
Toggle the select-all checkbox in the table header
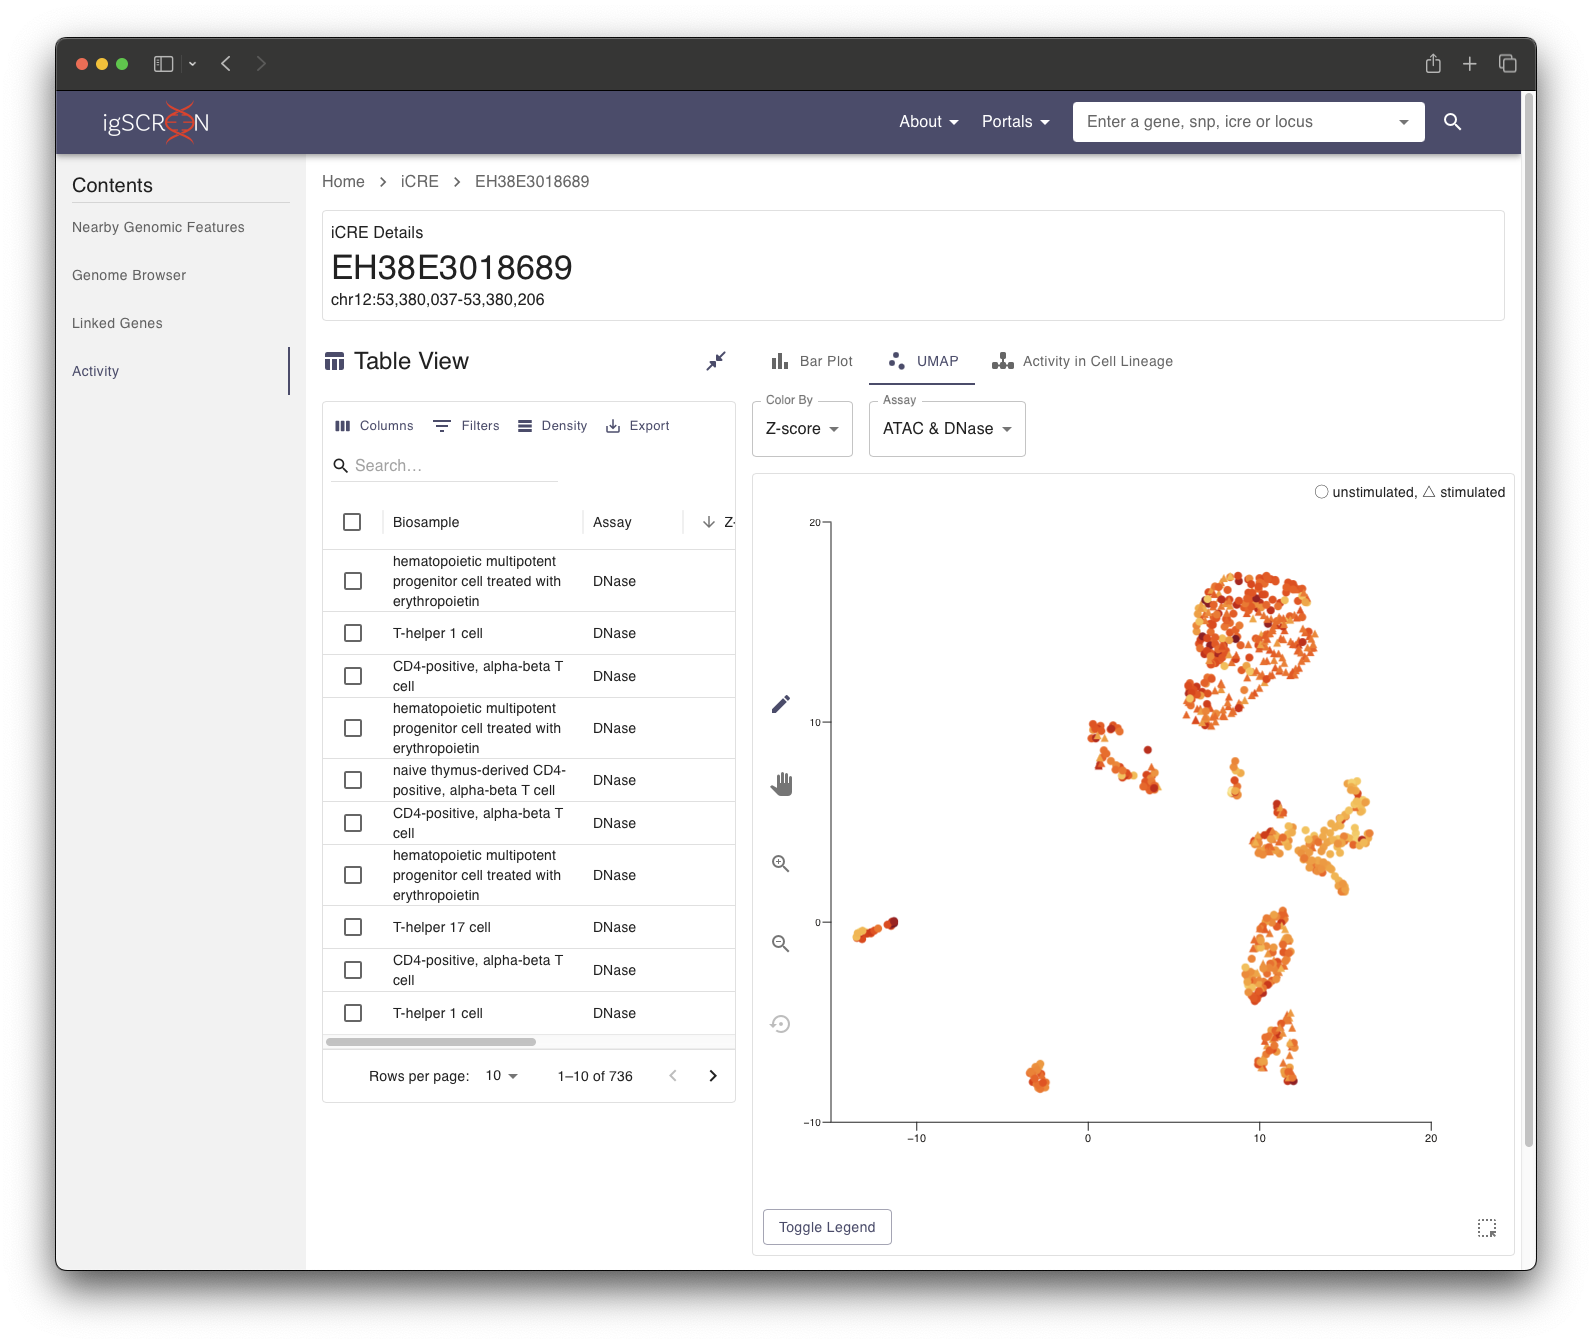(x=352, y=522)
